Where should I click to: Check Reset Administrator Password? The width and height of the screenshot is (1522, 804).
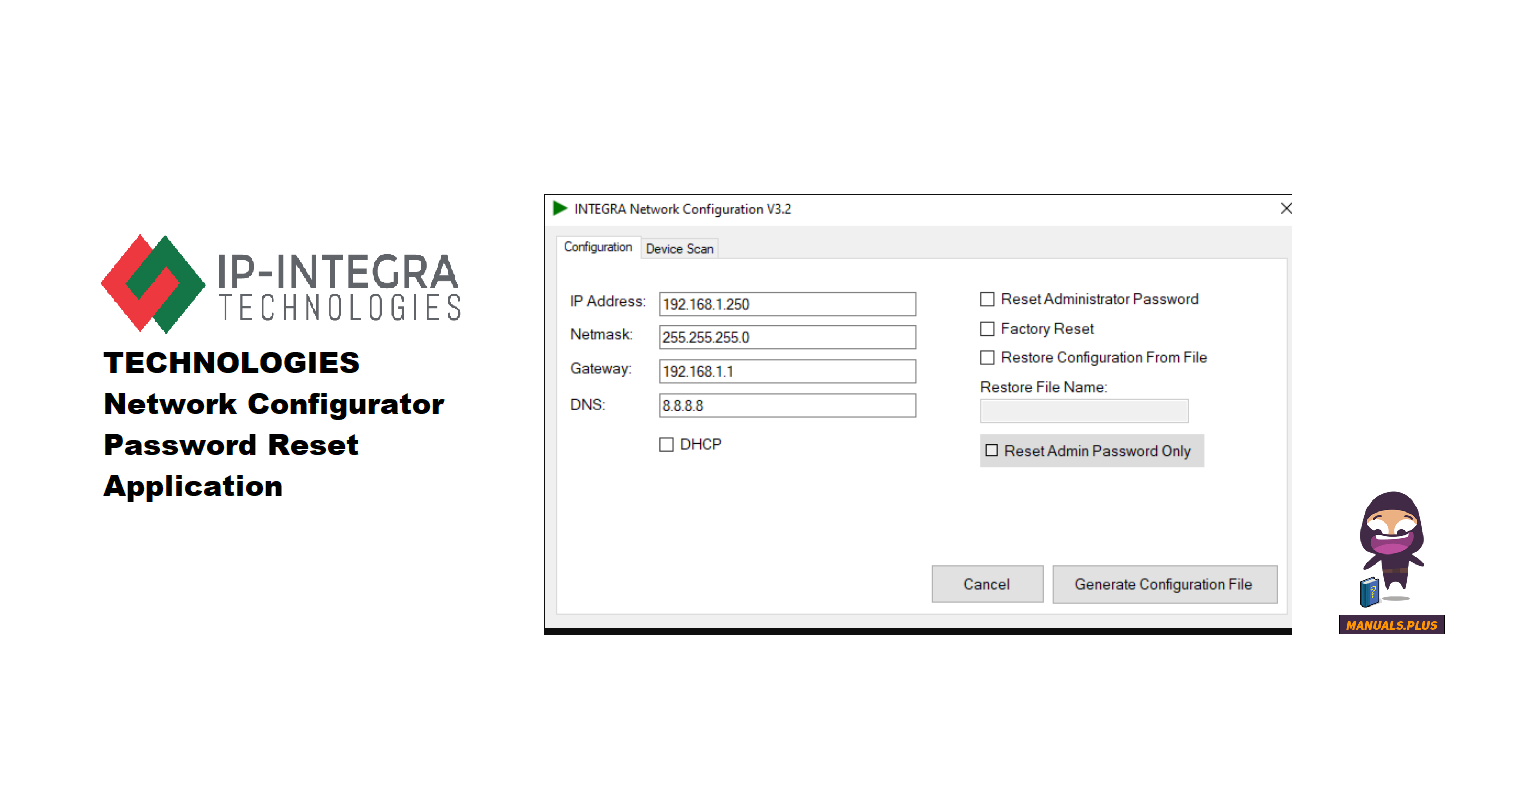(987, 299)
